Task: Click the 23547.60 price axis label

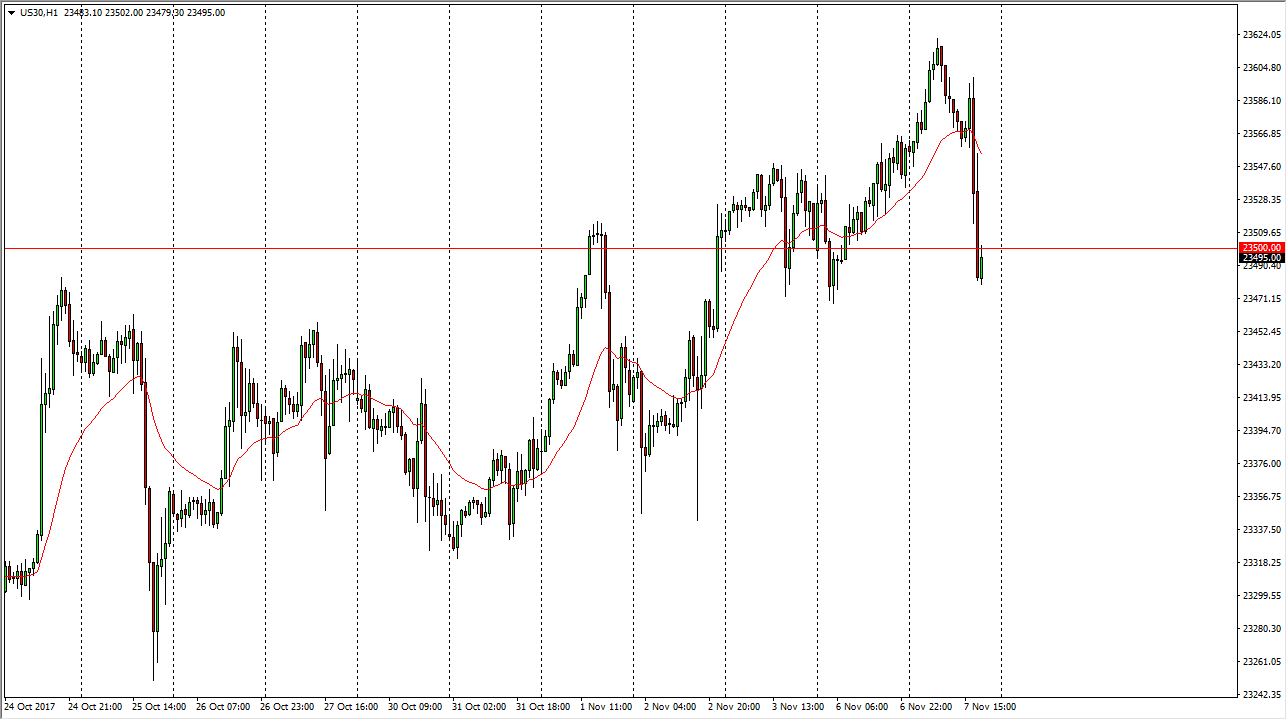Action: point(1261,167)
